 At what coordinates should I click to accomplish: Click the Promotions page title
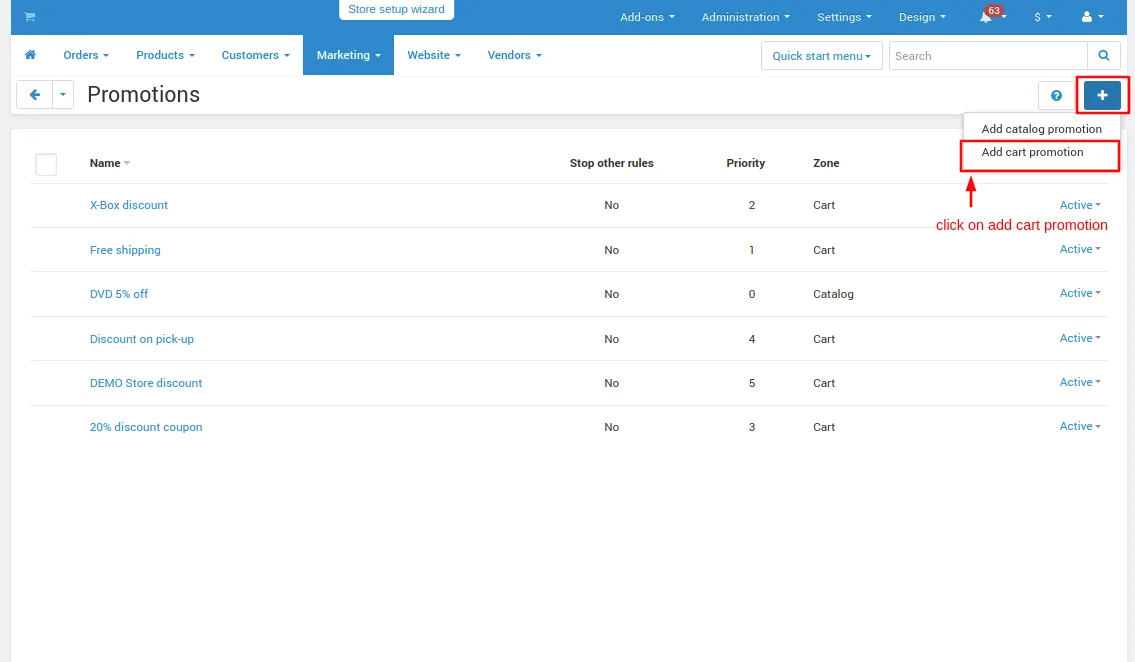click(143, 95)
